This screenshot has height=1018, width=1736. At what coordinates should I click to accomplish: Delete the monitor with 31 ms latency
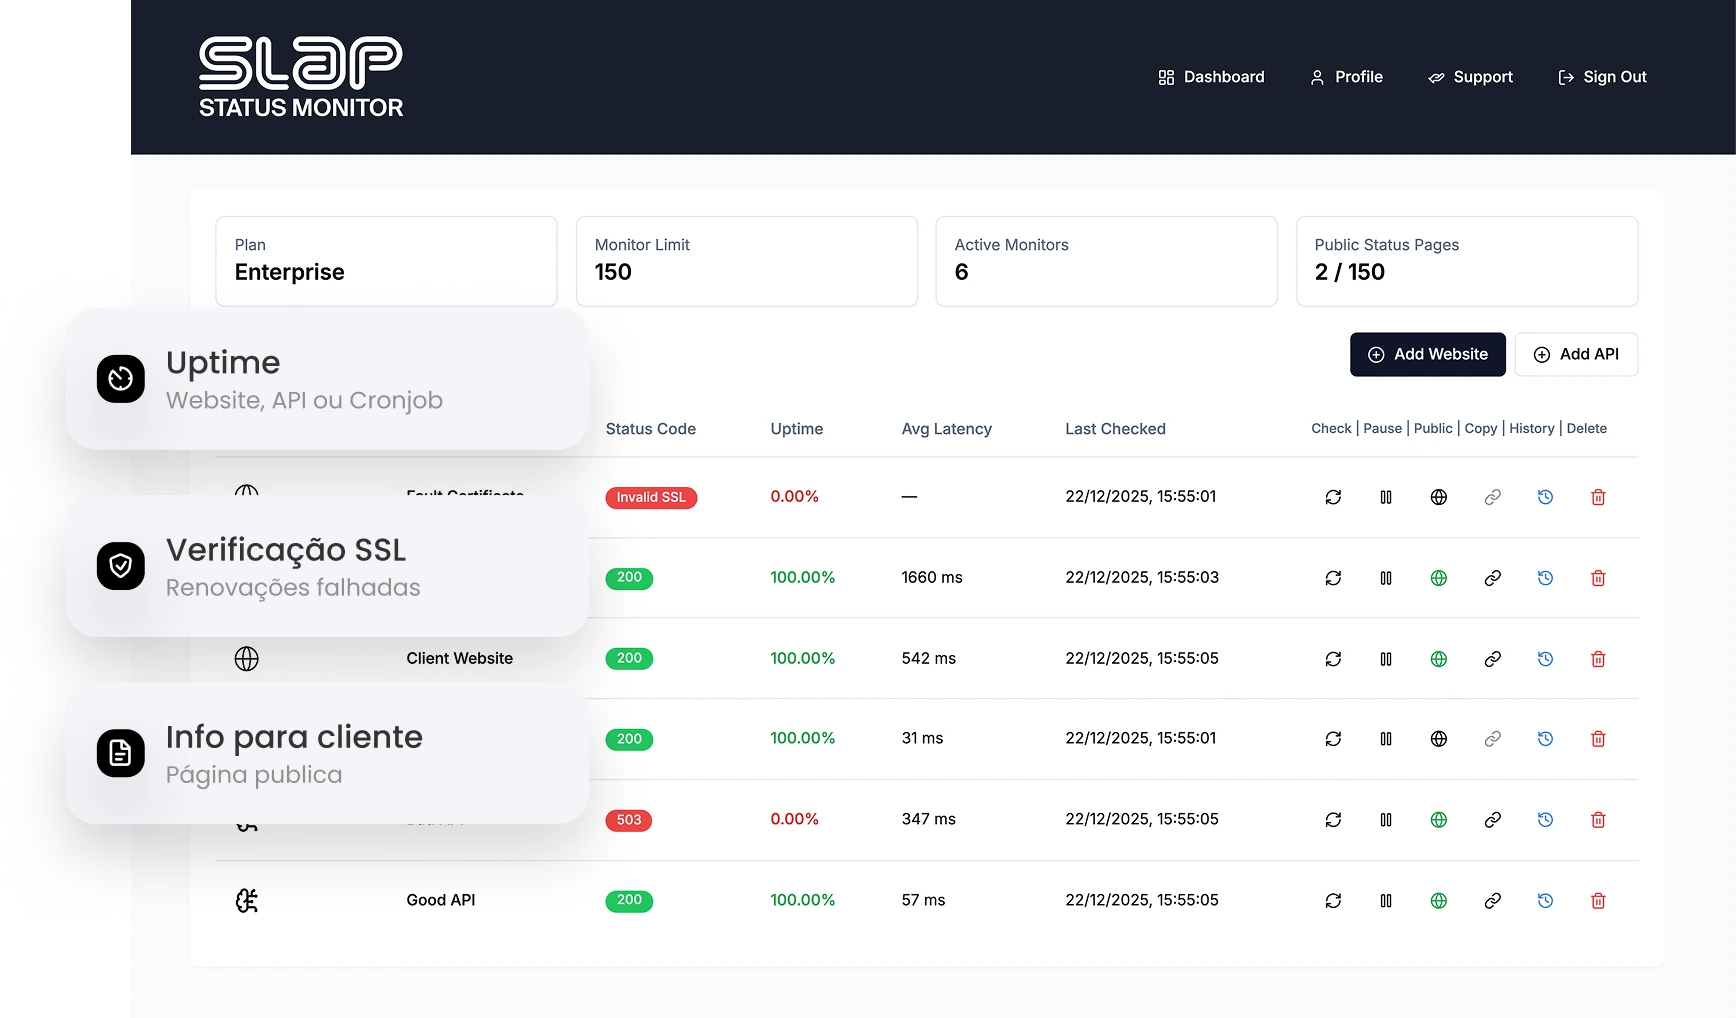[1598, 739]
